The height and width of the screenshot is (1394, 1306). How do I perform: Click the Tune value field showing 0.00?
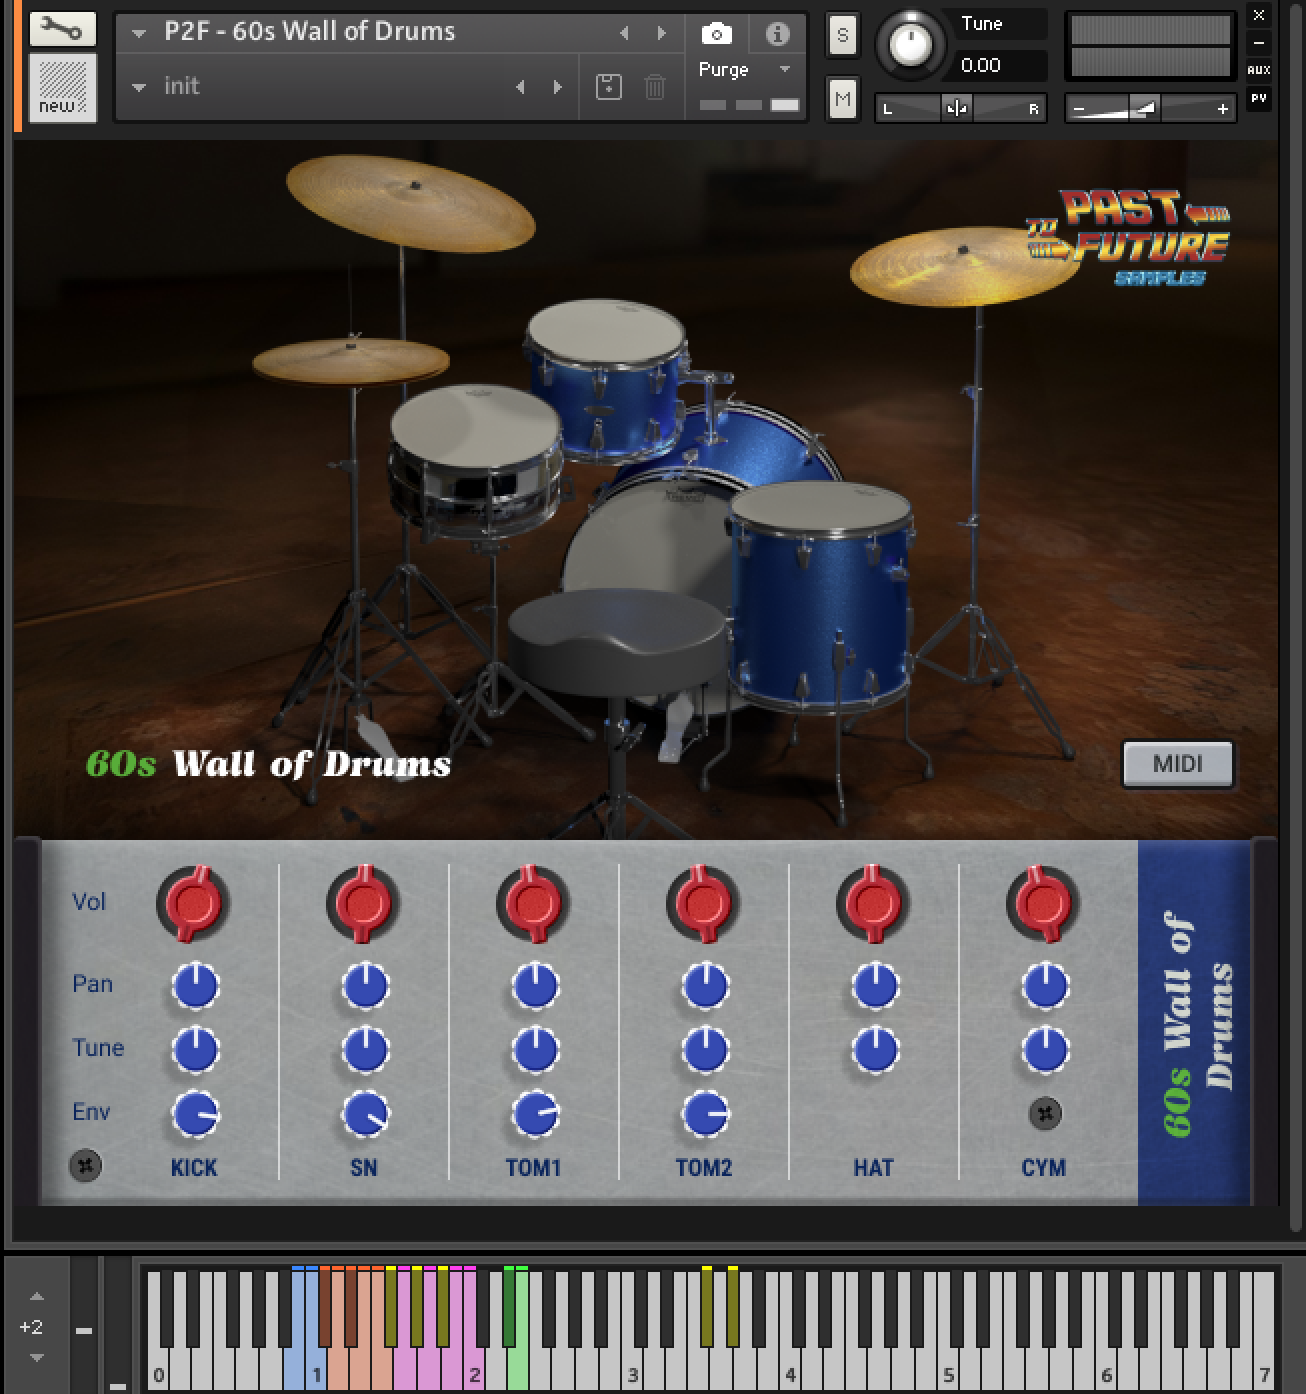[1000, 66]
